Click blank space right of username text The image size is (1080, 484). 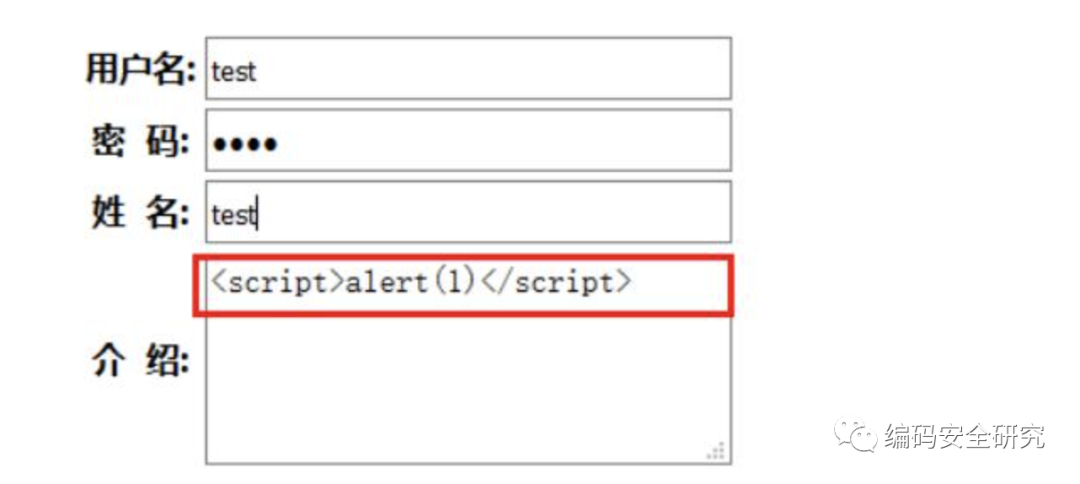coord(492,68)
